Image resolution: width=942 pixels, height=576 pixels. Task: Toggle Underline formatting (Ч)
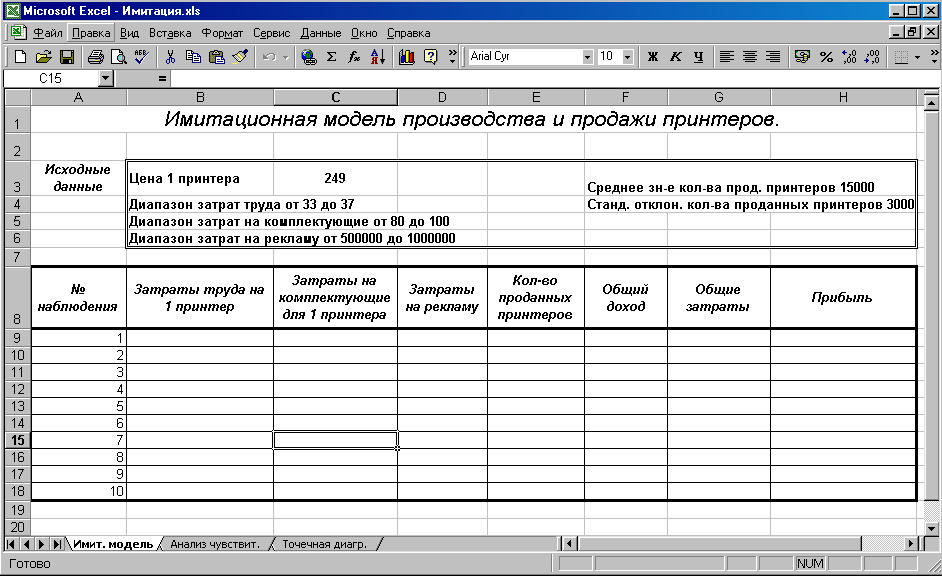click(x=698, y=57)
